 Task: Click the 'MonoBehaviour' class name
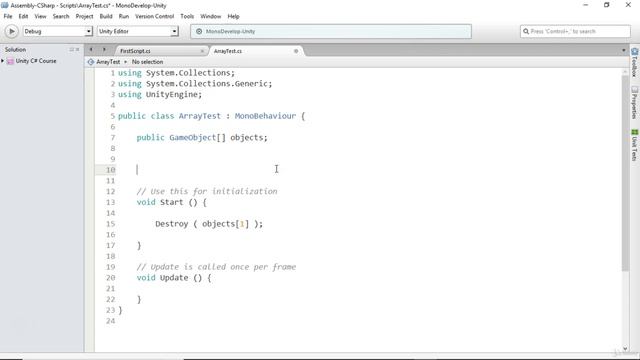click(x=265, y=116)
